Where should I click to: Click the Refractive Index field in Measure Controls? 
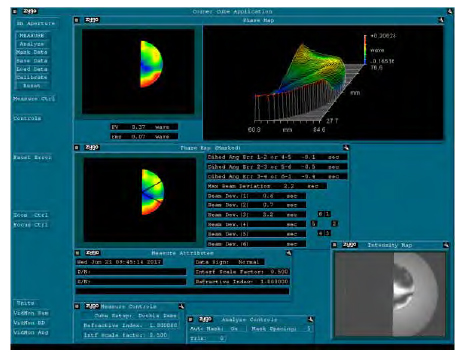pyautogui.click(x=130, y=325)
